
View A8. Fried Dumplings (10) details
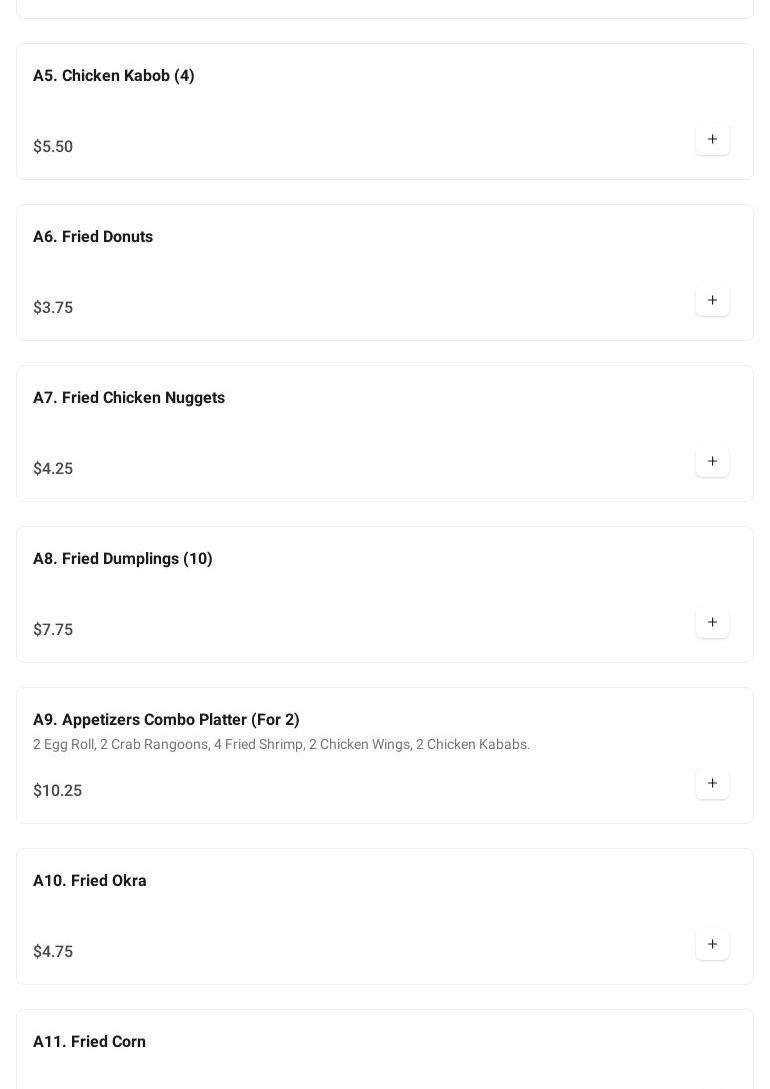(123, 559)
